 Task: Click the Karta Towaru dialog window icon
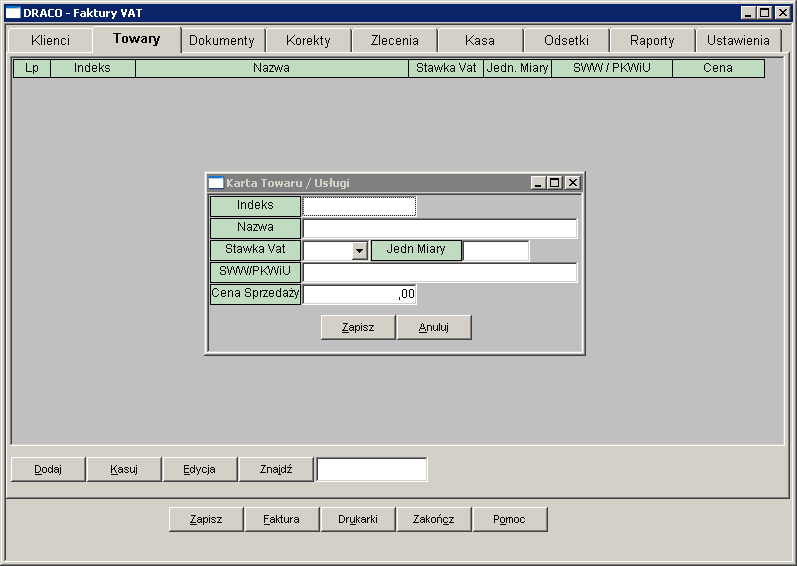(x=216, y=183)
